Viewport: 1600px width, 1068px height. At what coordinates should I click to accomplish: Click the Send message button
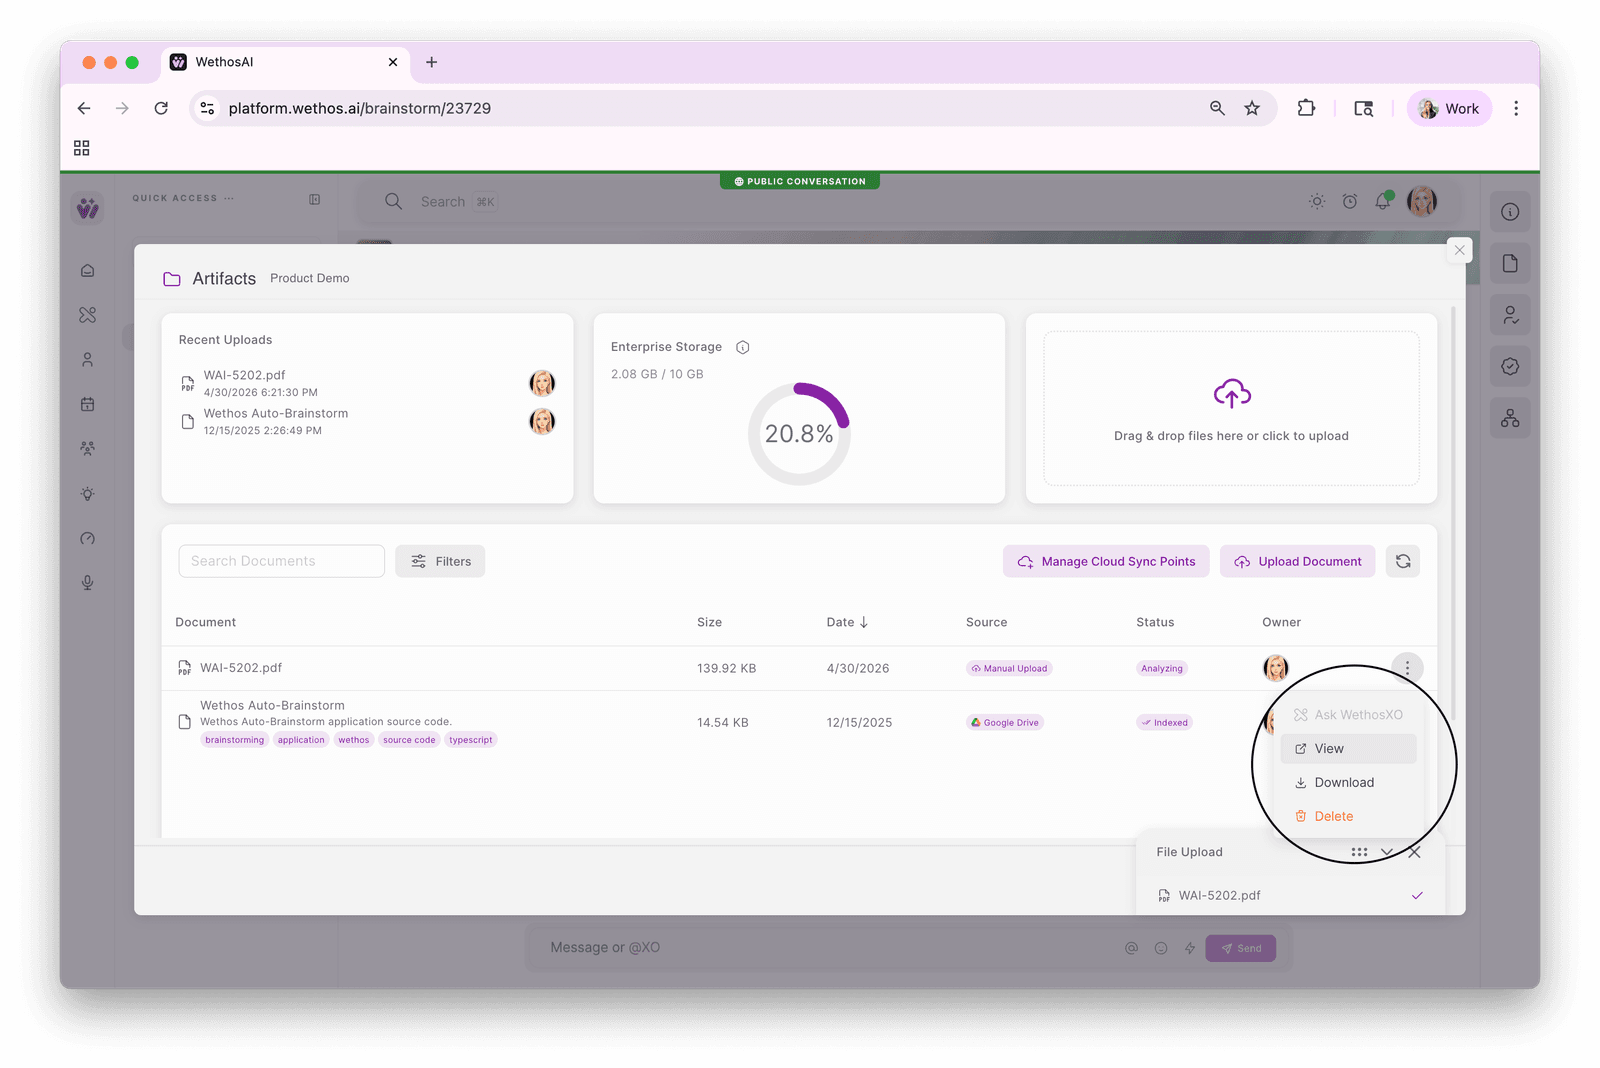(x=1241, y=948)
